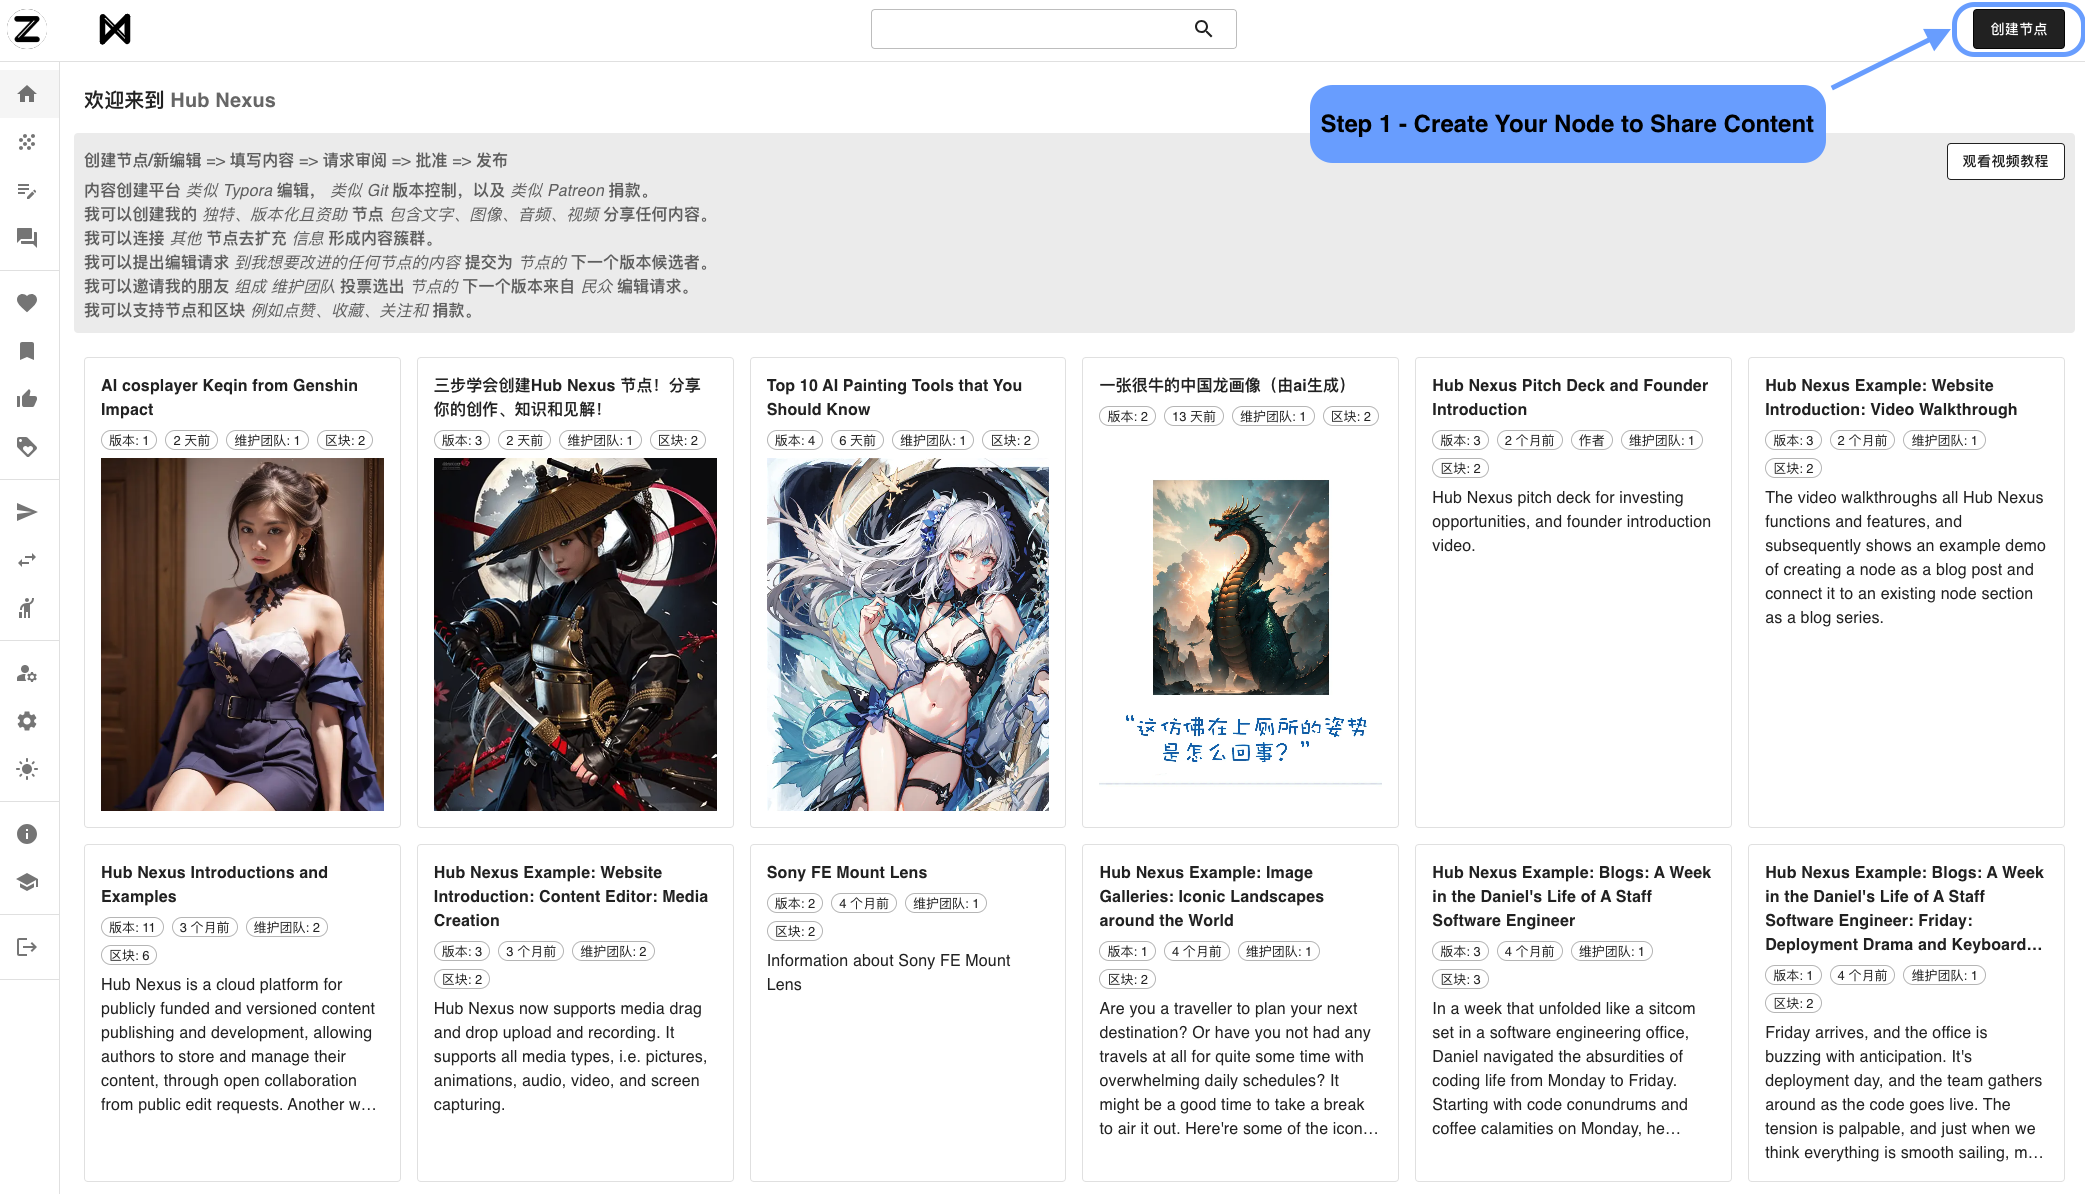Open the person-with-gear account icon
Screen dimensions: 2085x1194
point(27,673)
